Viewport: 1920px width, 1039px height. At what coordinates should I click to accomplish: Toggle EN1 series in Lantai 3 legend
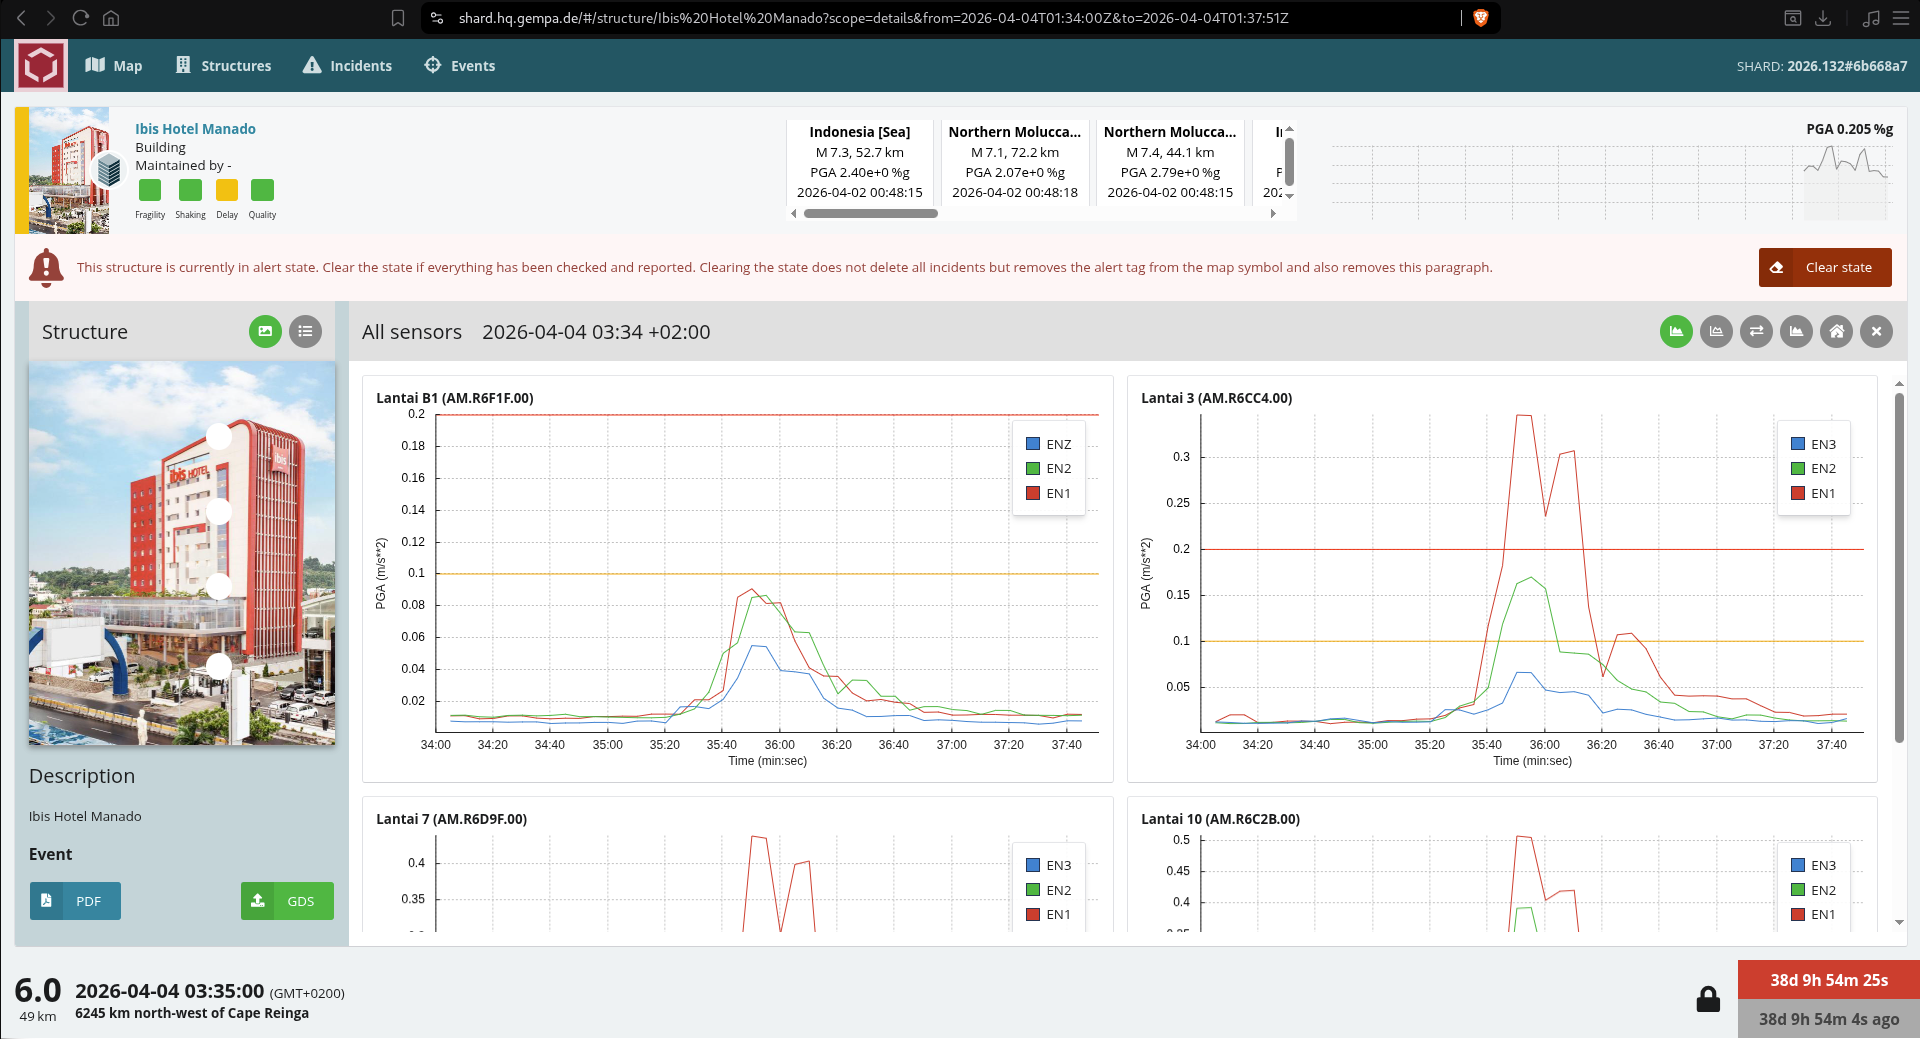(1813, 493)
